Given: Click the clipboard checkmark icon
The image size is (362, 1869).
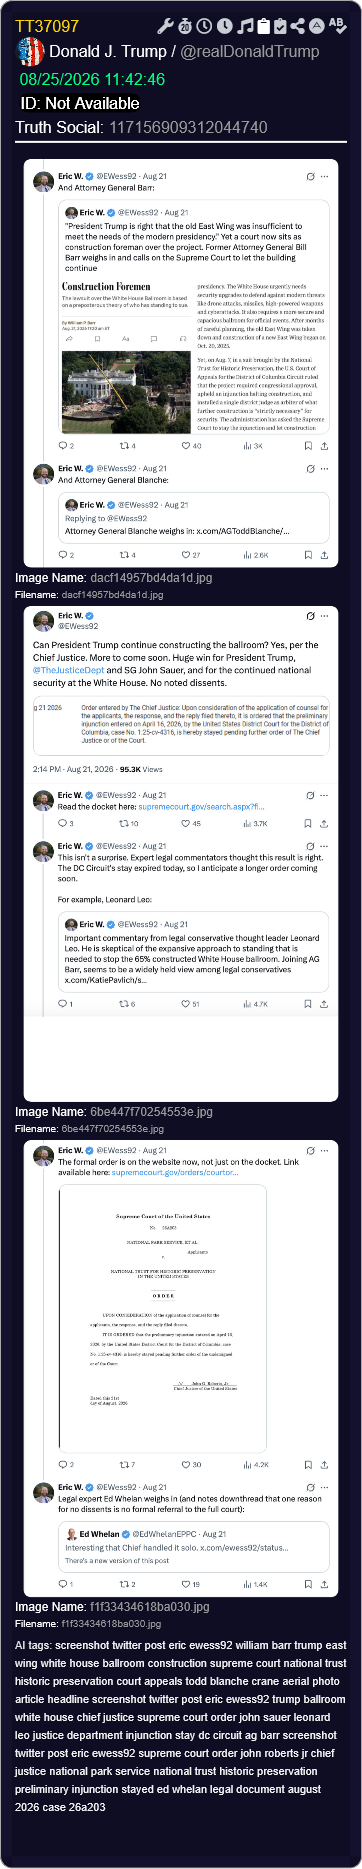Looking at the screenshot, I should coord(281,26).
